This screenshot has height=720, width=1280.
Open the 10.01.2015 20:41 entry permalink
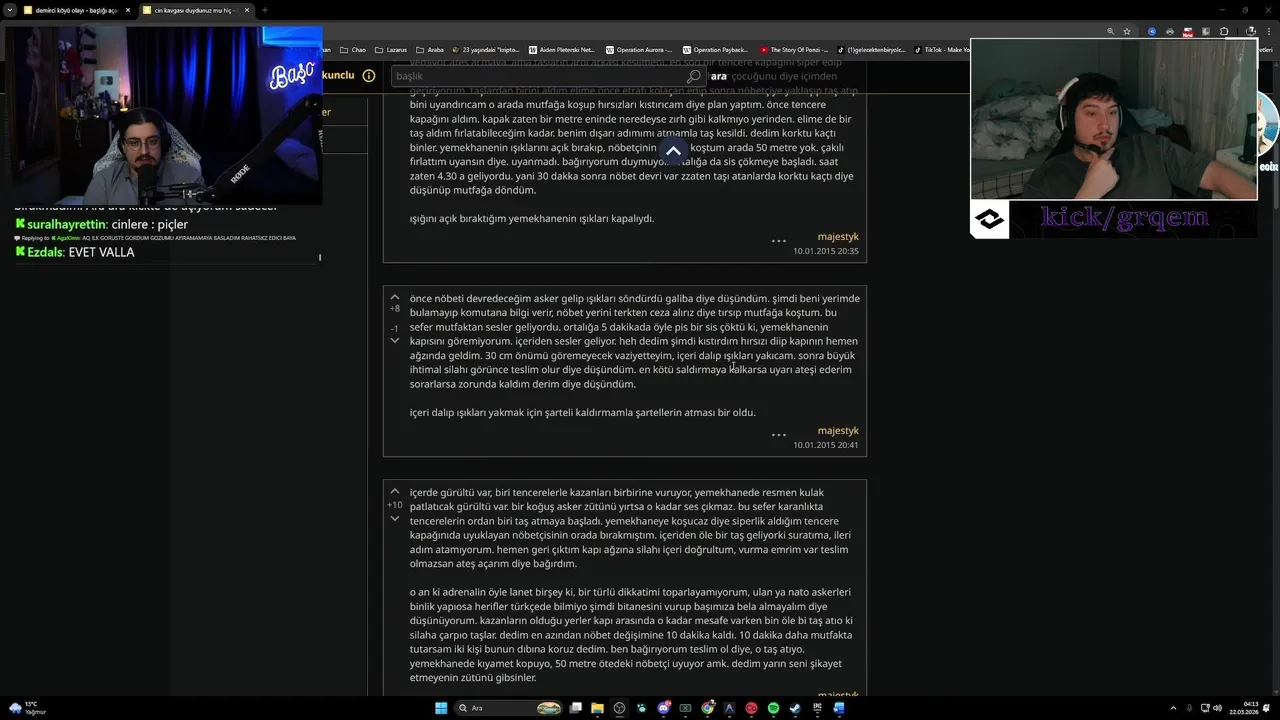tap(826, 445)
